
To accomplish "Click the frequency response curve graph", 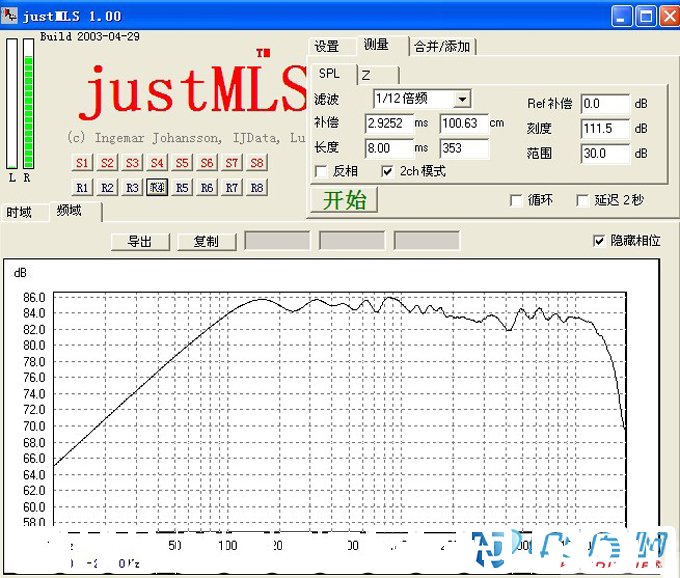I will point(339,410).
